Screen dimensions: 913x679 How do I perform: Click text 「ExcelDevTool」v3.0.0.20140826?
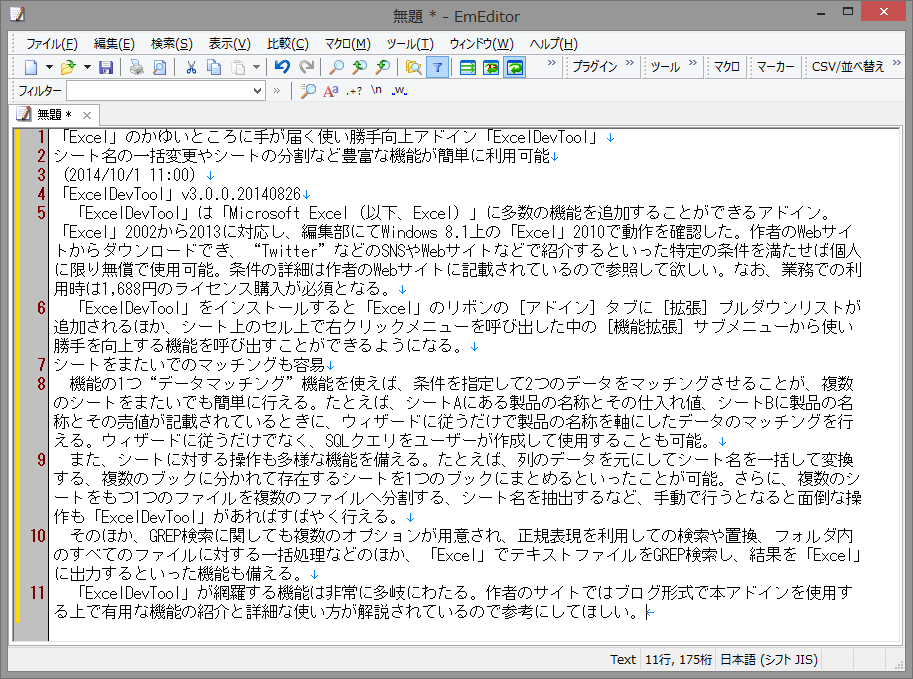(x=180, y=194)
